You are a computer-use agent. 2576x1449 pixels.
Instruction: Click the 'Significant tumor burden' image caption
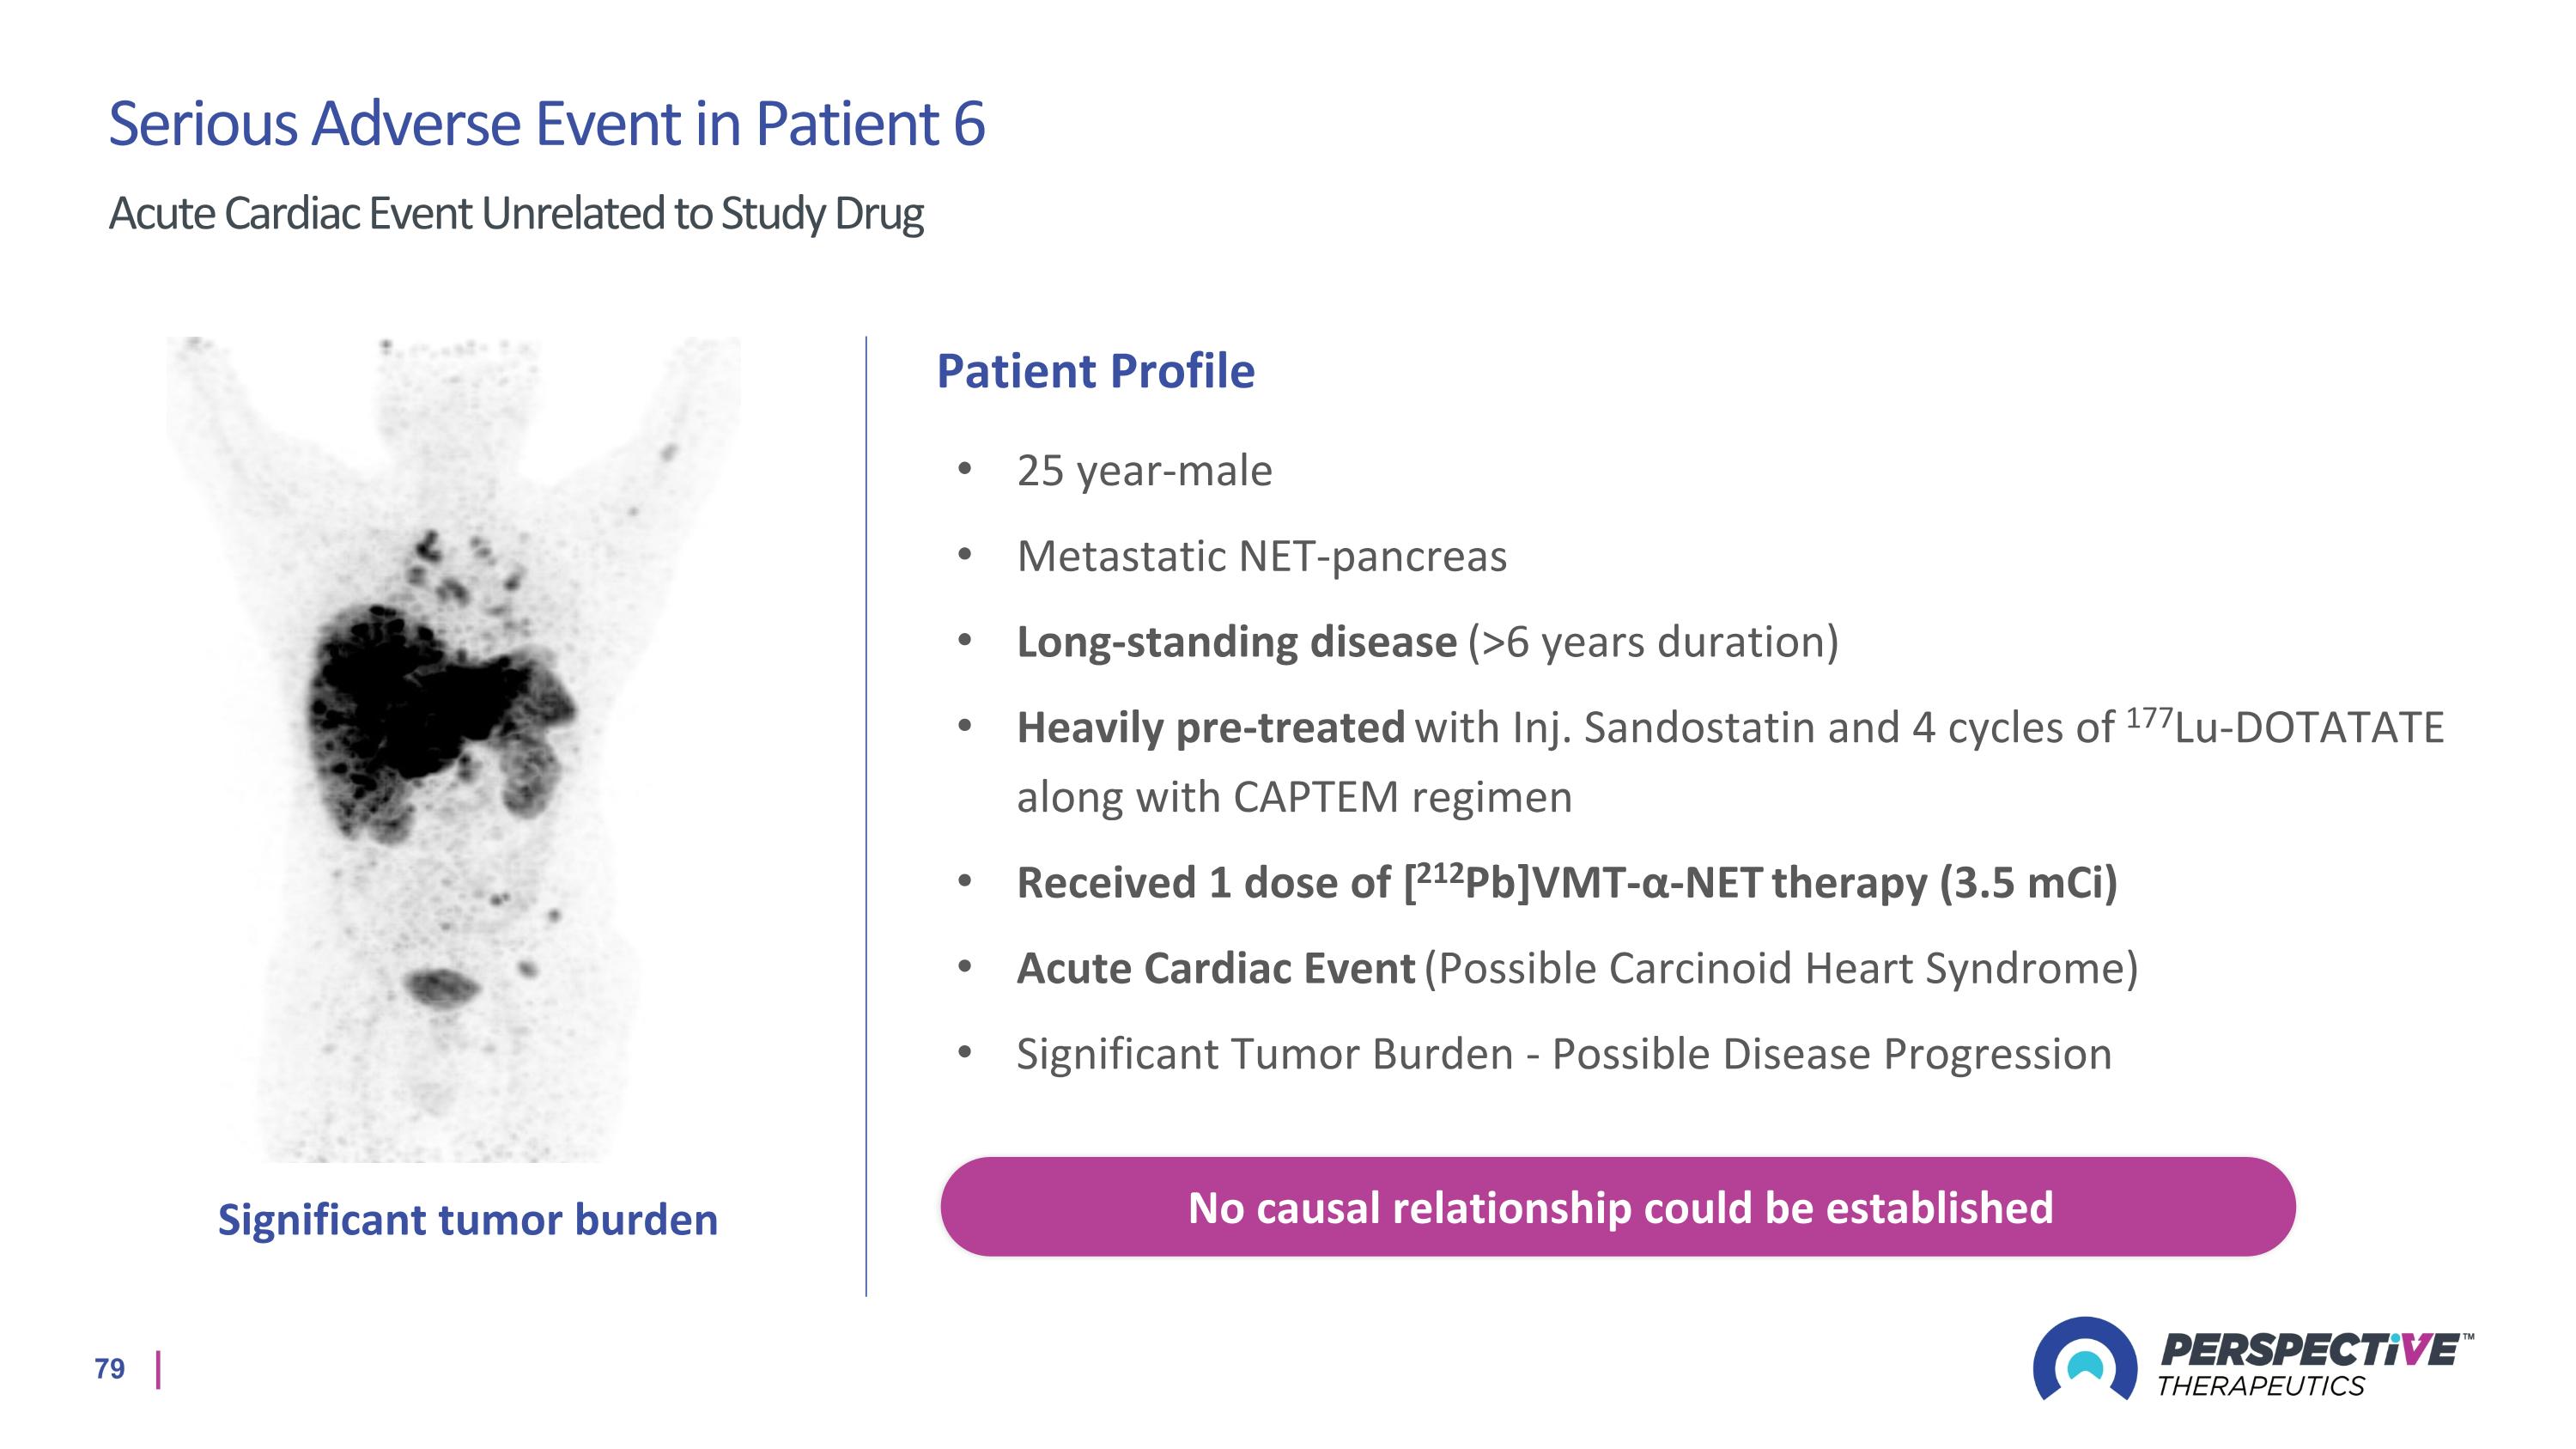468,1220
